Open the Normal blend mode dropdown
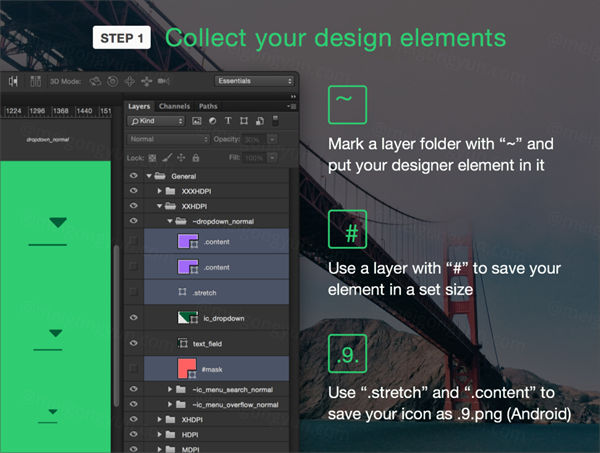 tap(167, 139)
